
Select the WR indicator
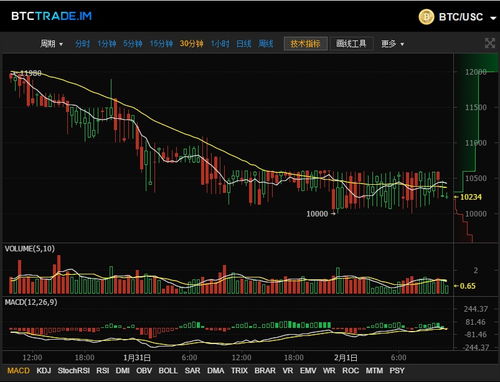coord(329,371)
